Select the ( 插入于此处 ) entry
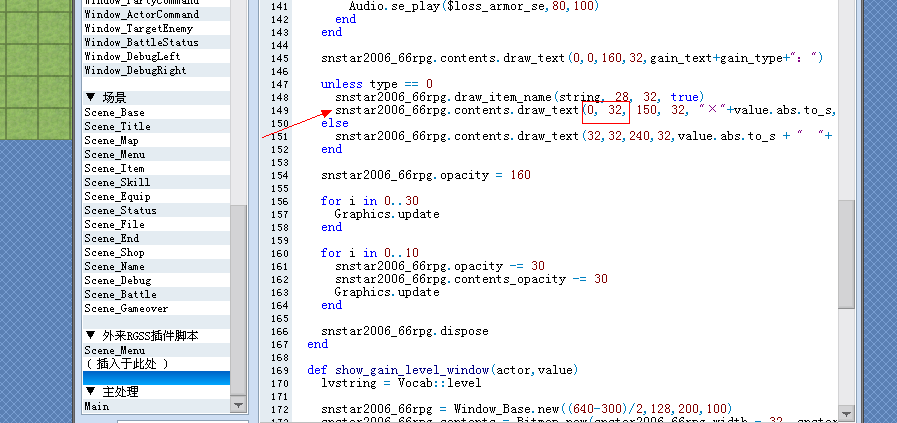The image size is (897, 423). pyautogui.click(x=156, y=364)
